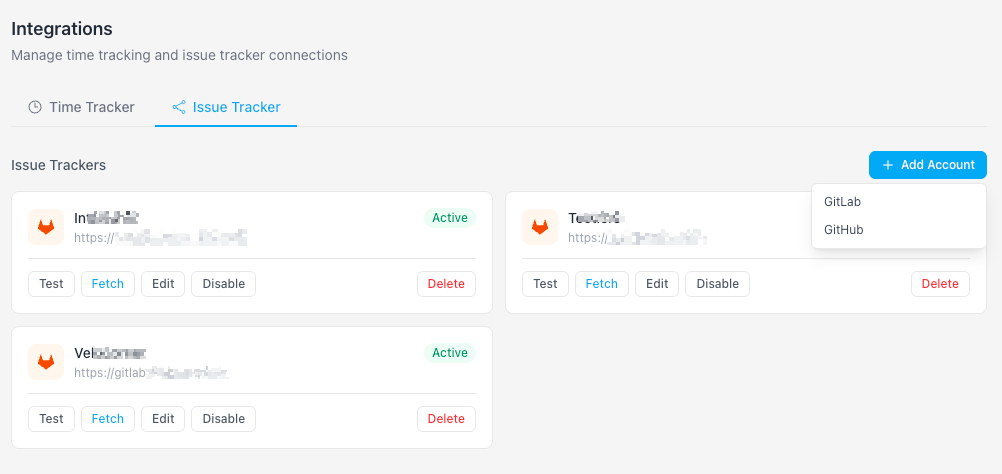Disable the second tracker in right card

[718, 284]
